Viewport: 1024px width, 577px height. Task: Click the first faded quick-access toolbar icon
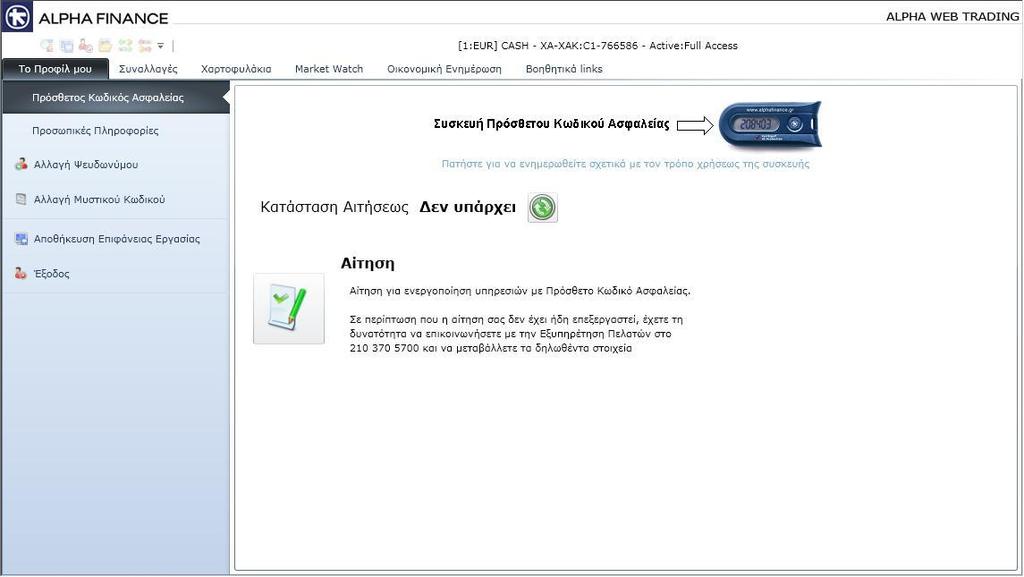[47, 46]
